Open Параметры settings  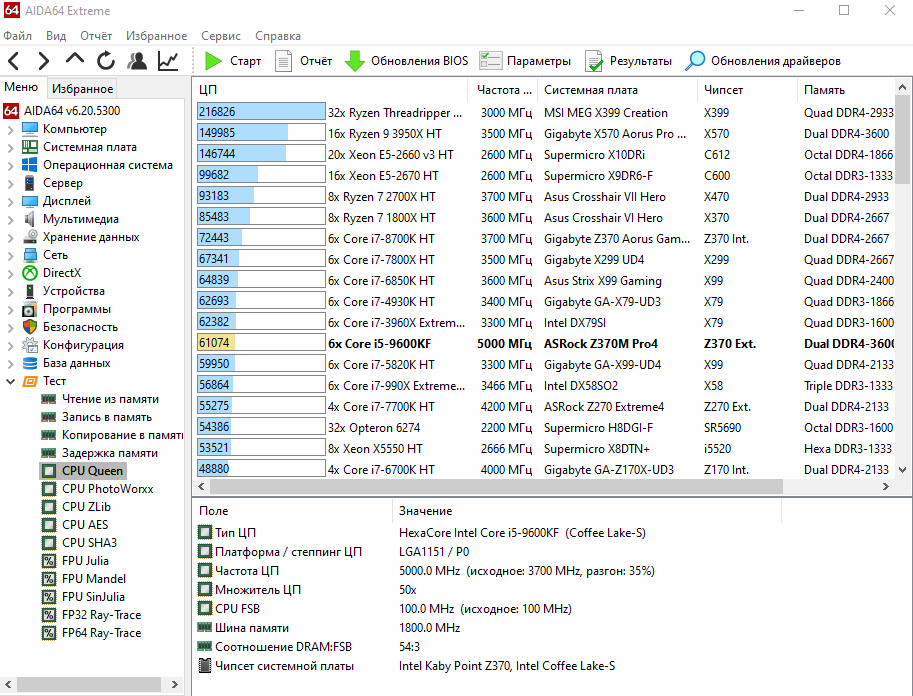[525, 61]
